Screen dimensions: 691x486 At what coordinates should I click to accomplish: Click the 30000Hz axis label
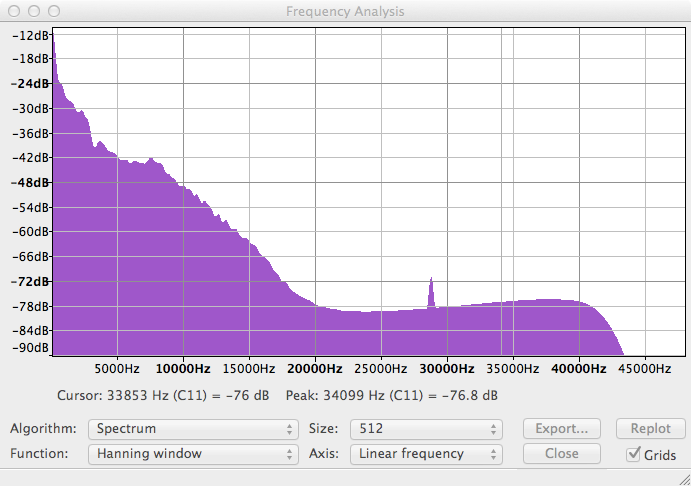tap(447, 369)
